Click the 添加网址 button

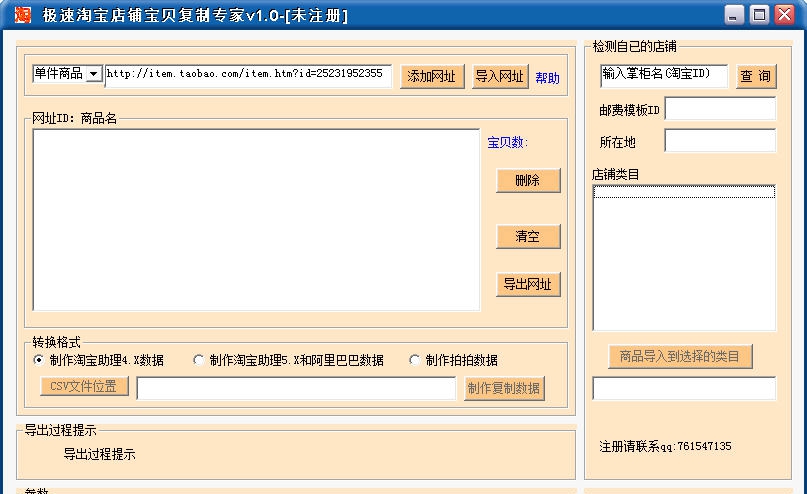coord(432,77)
